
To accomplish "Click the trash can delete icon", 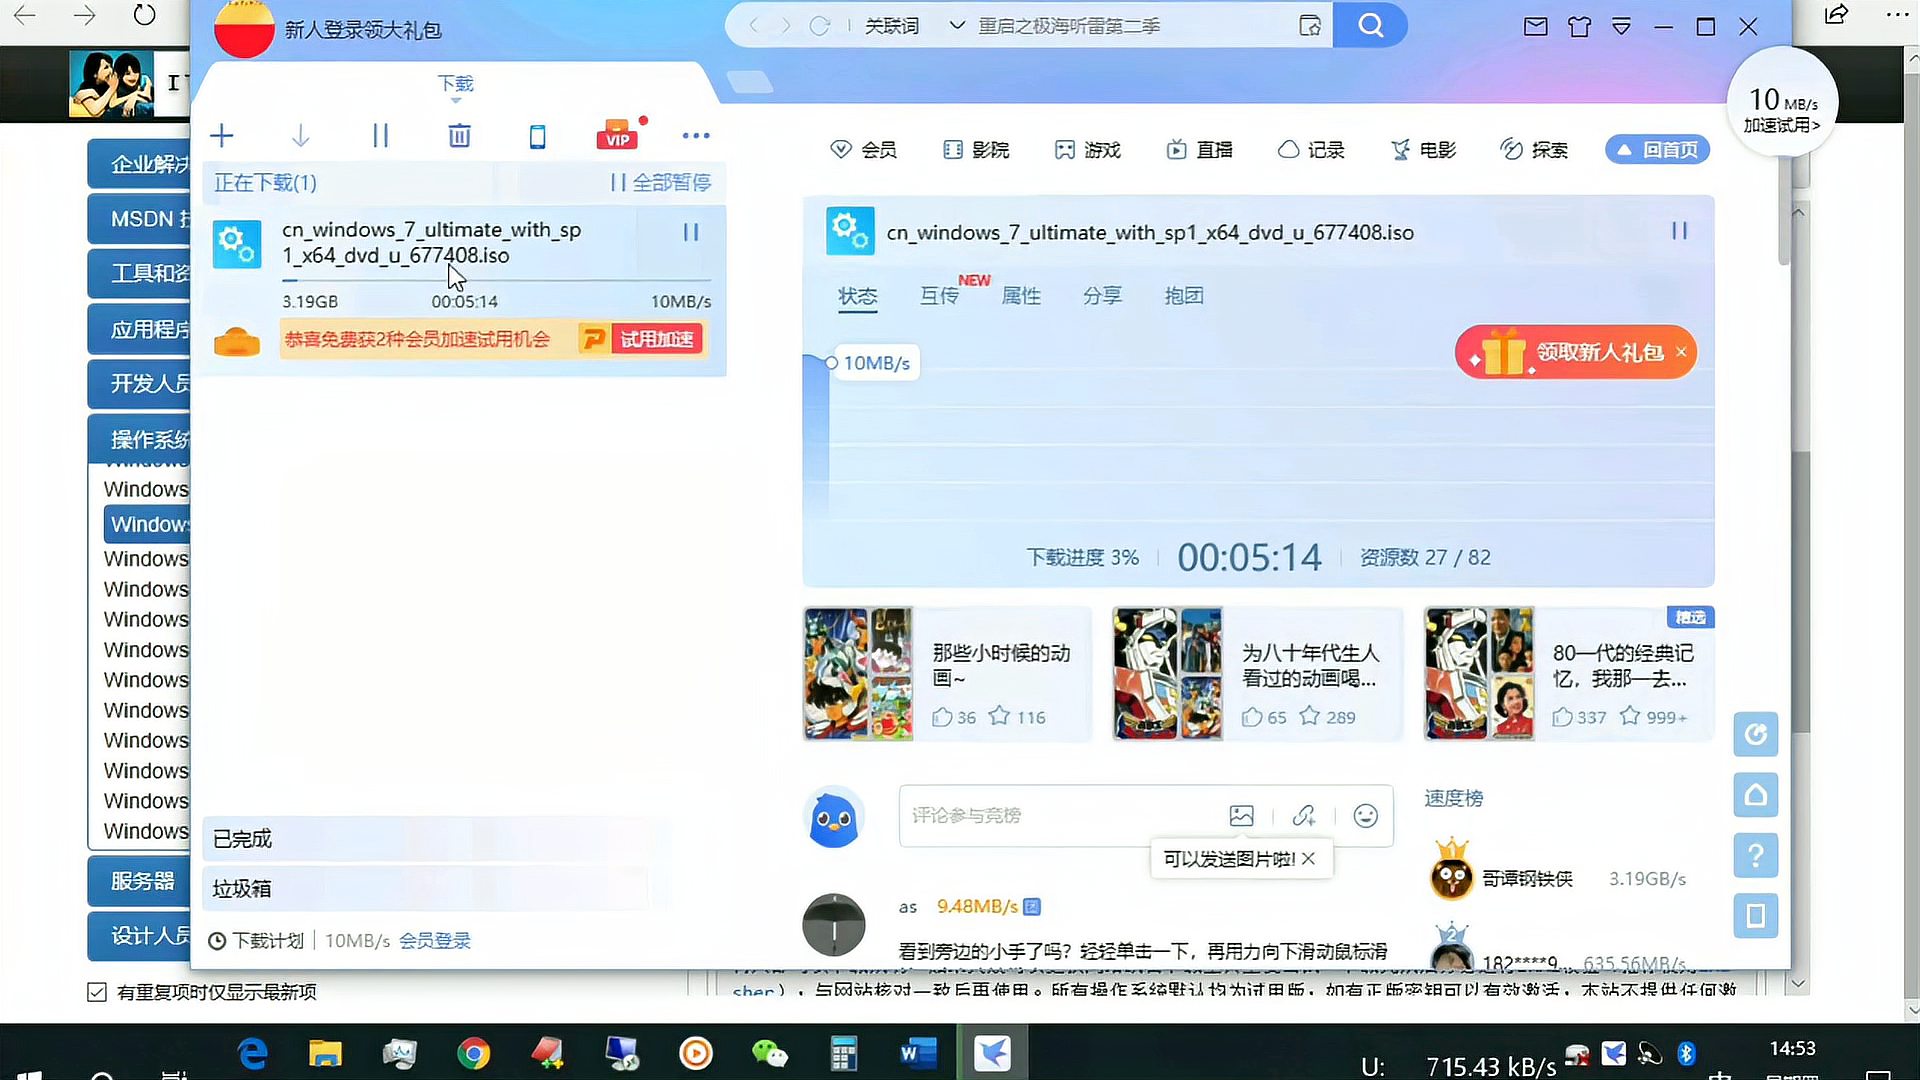I will [x=459, y=136].
